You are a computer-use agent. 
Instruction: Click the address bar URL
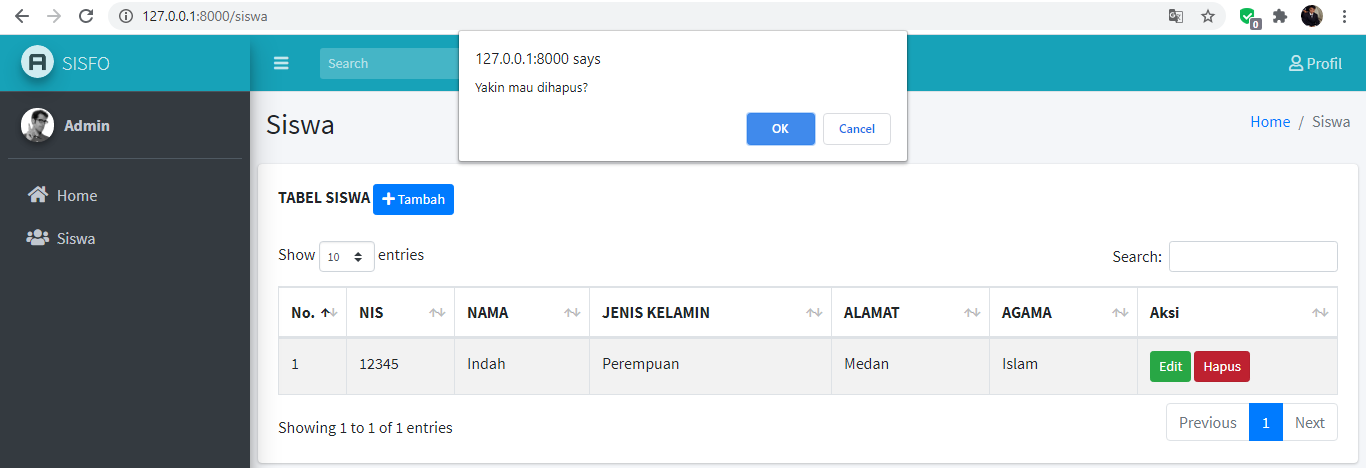[x=205, y=16]
